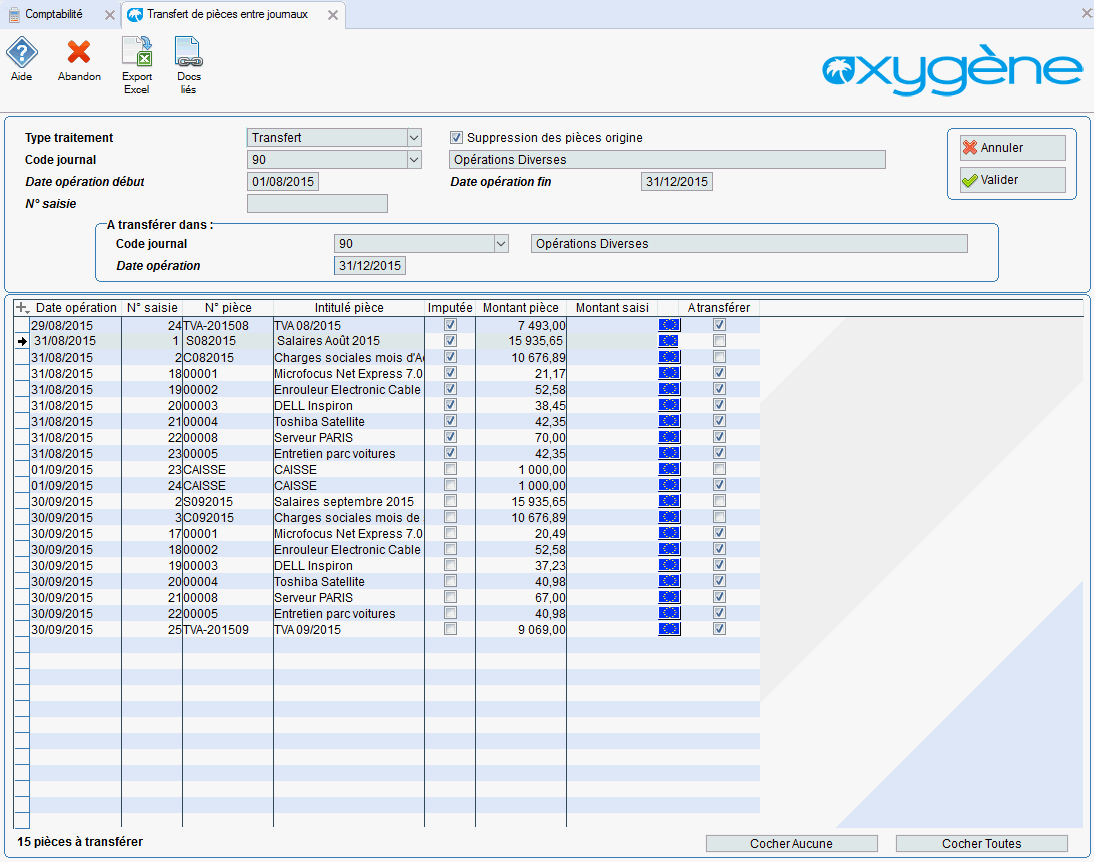Select cell 'Microfocus Net Express 7.0' 21,17 row

(349, 373)
